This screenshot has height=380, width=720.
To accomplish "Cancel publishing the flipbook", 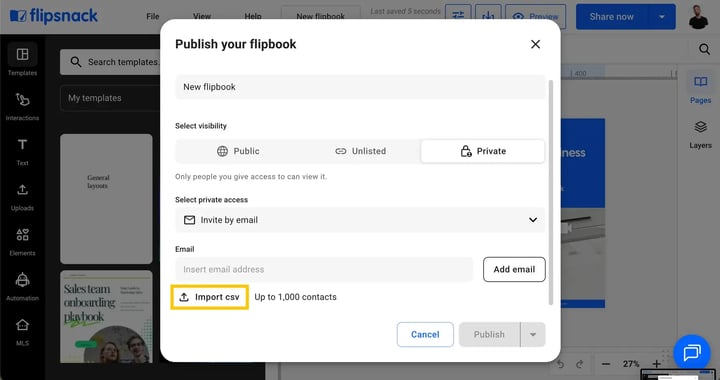I will point(425,334).
